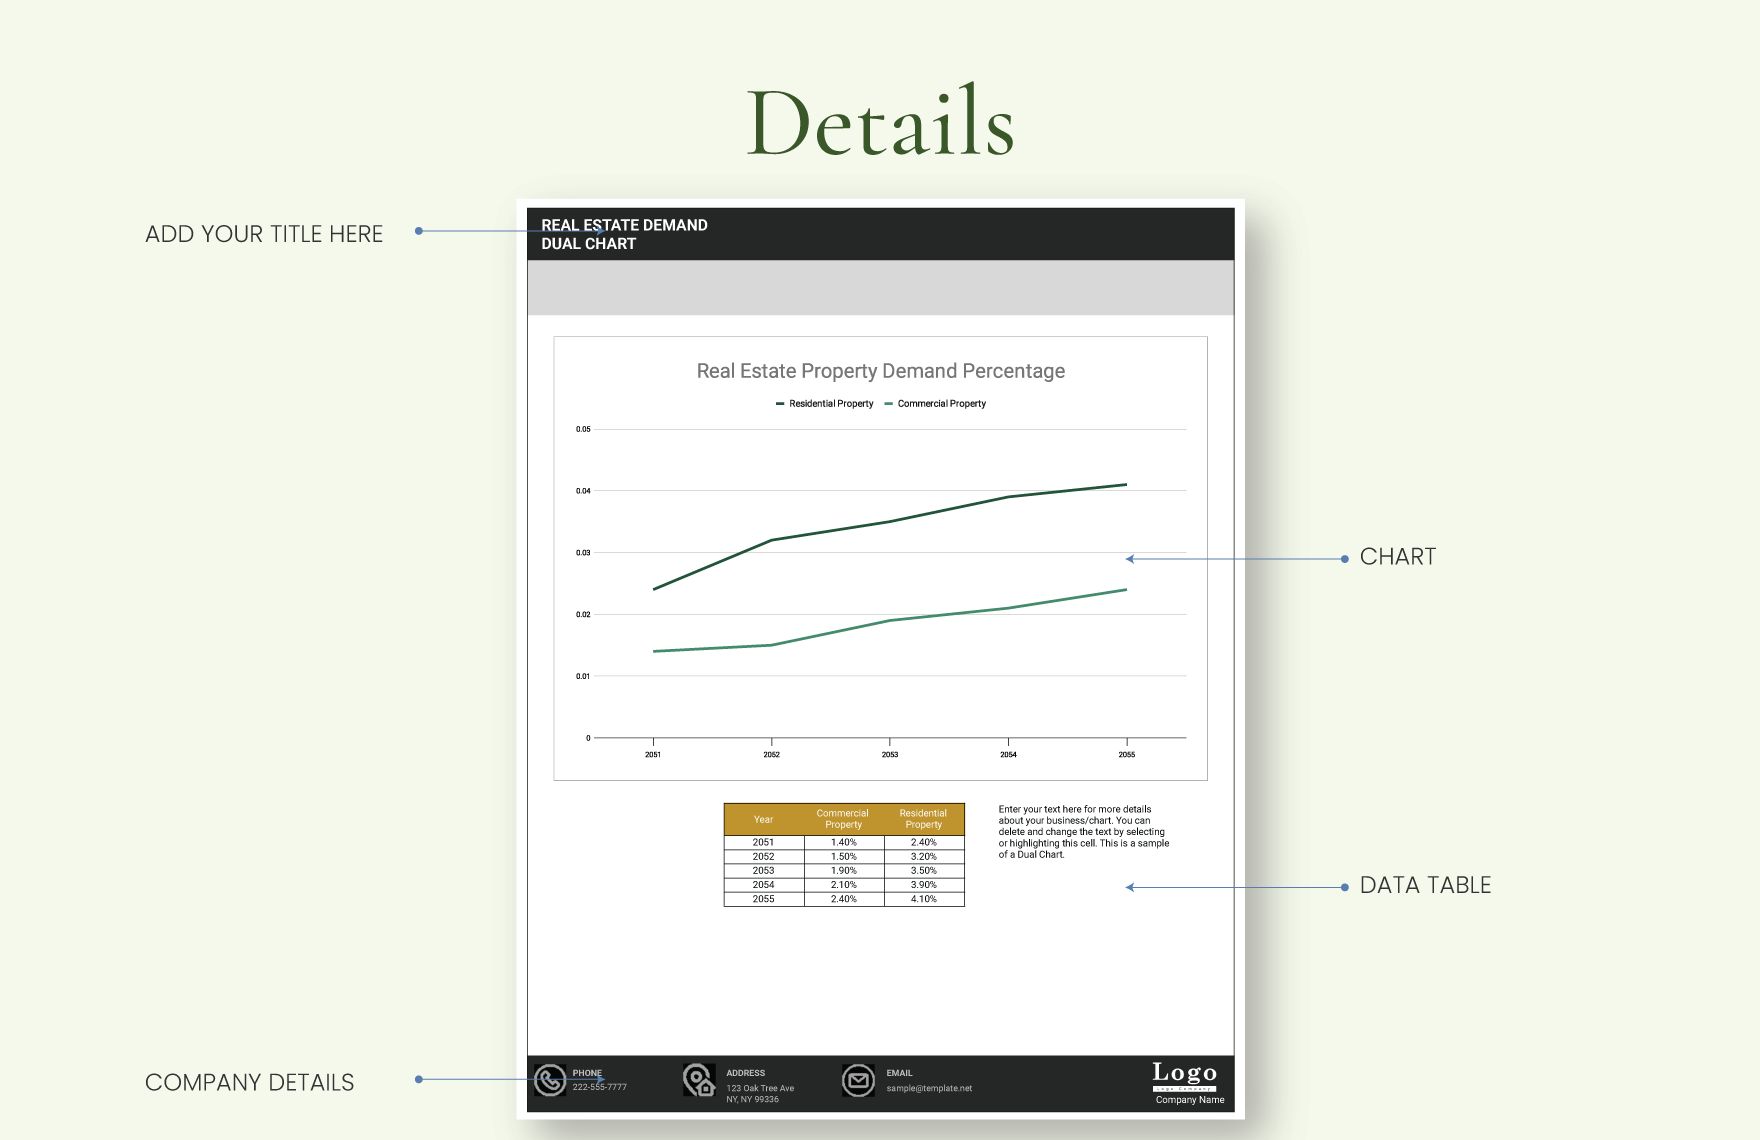The height and width of the screenshot is (1140, 1760).
Task: Click the sample@template.net email link
Action: (927, 1089)
